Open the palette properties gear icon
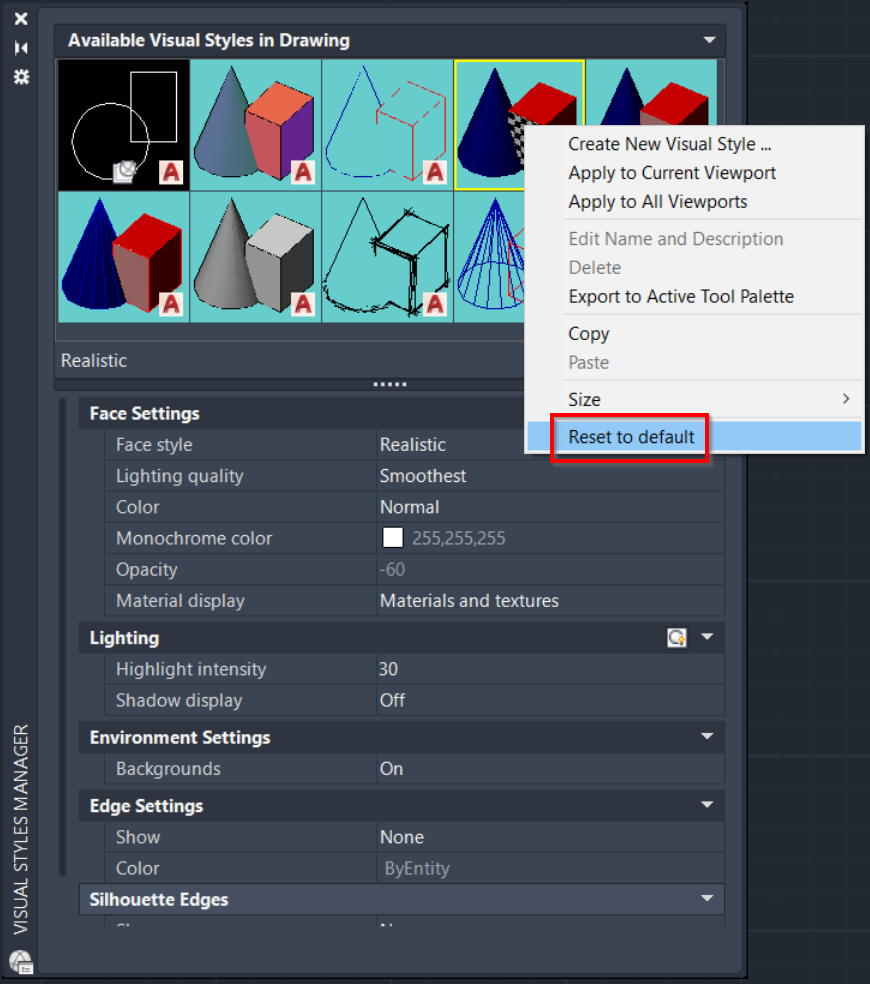The width and height of the screenshot is (870, 984). [21, 77]
